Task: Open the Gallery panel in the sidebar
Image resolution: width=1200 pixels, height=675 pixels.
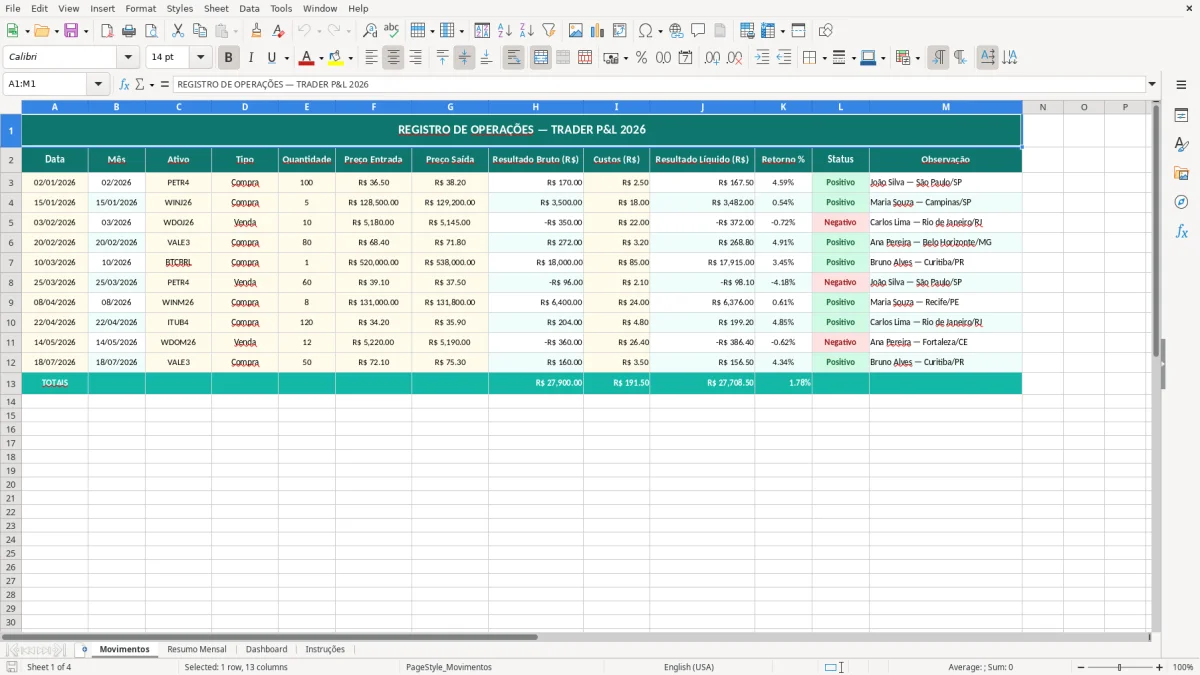Action: 1181,173
